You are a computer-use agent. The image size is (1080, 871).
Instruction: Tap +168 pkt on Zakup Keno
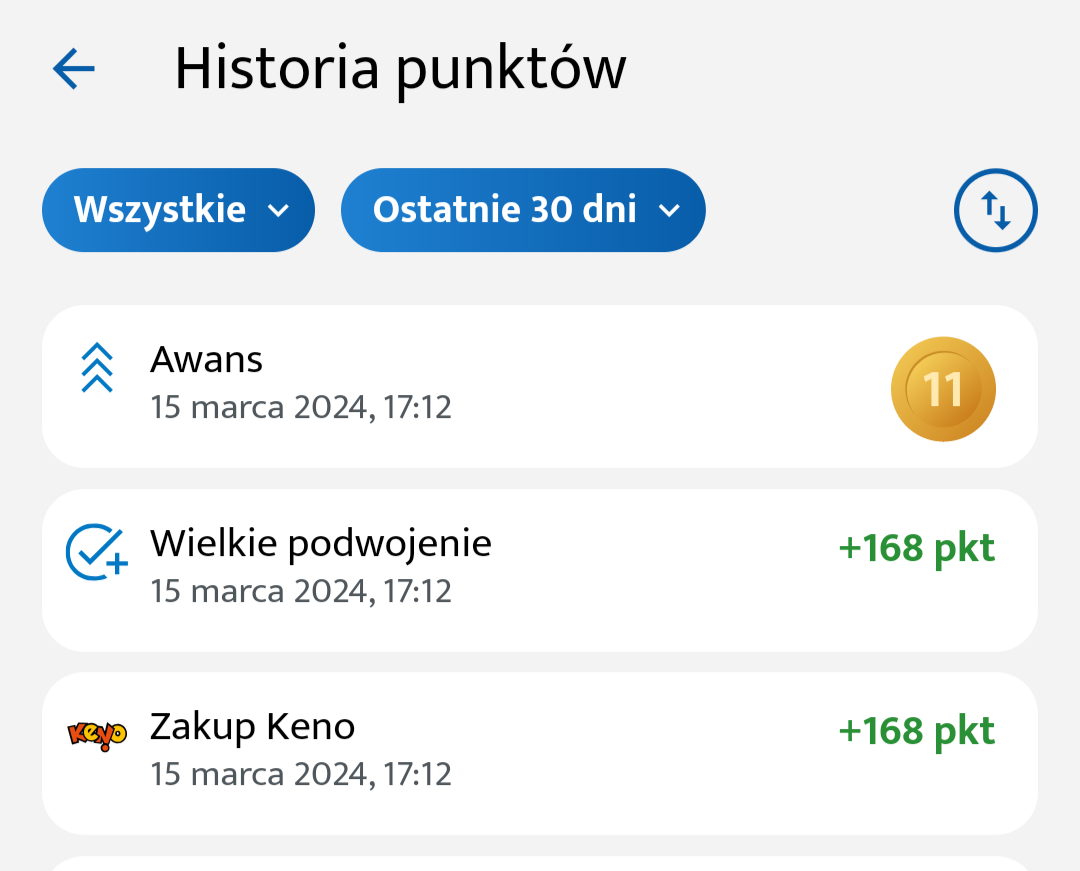point(917,732)
